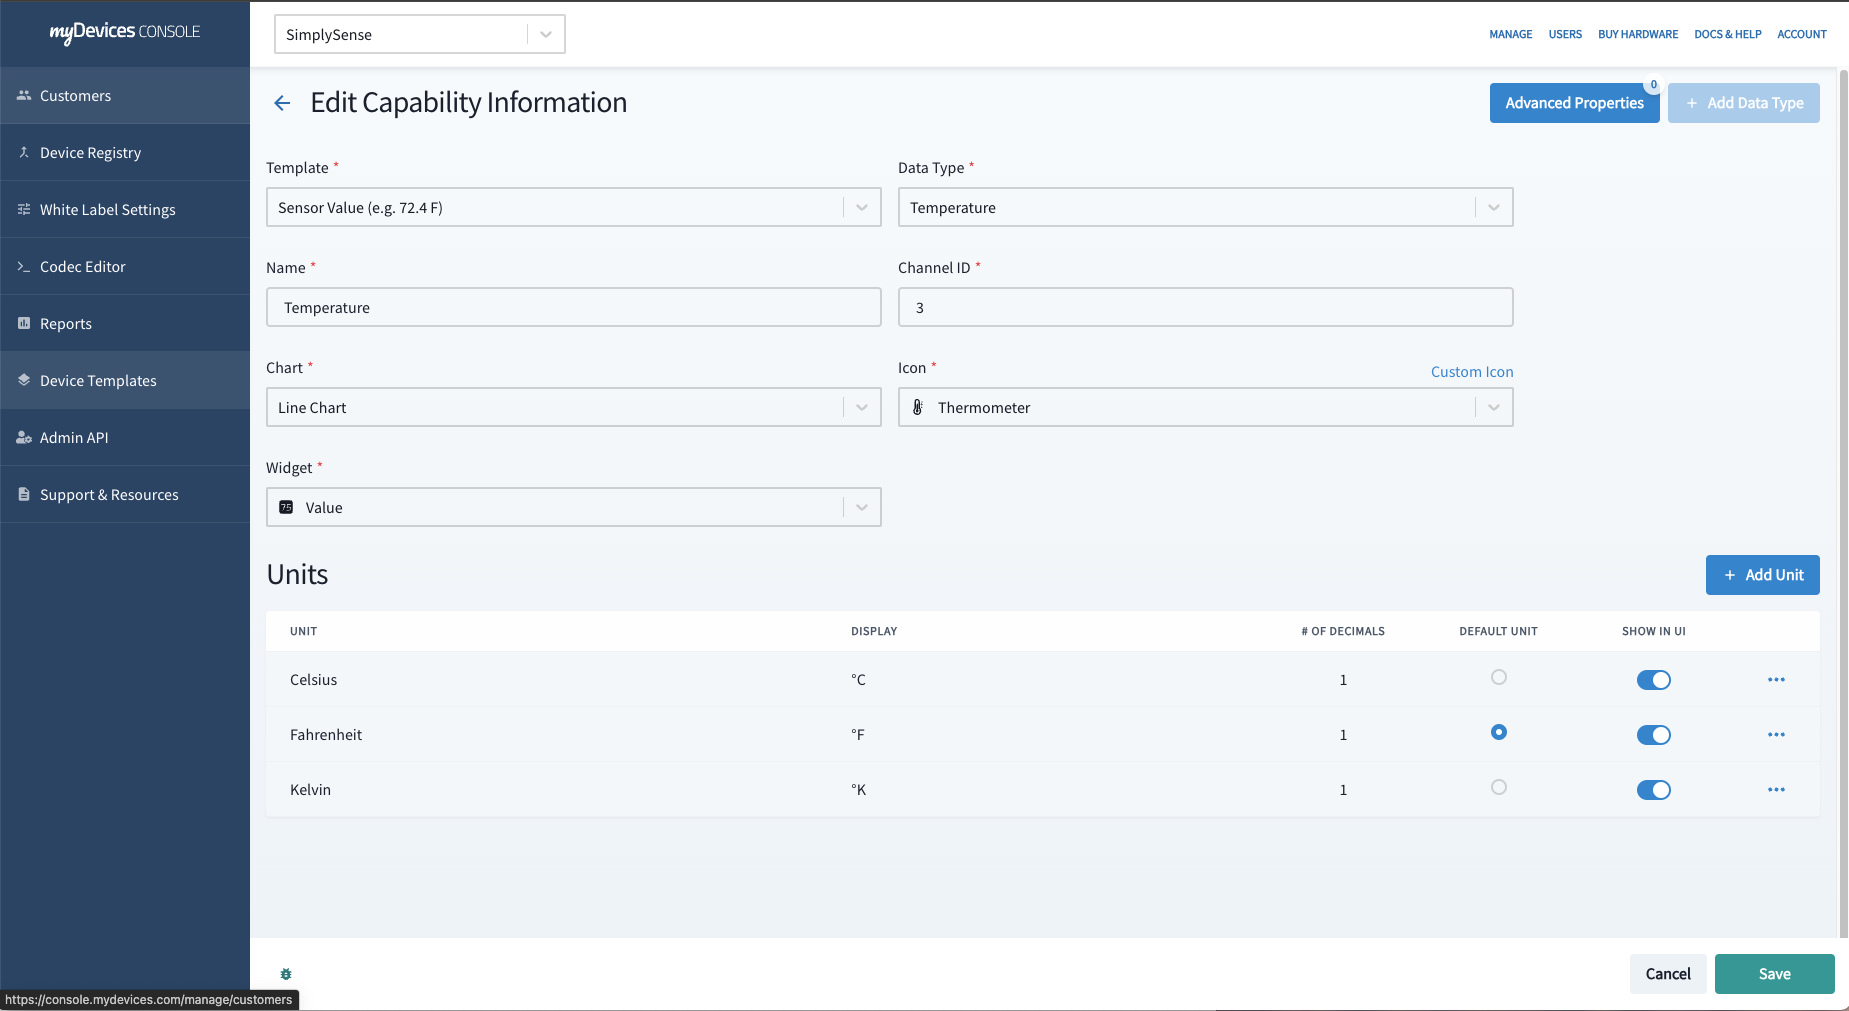Open Reports in the sidebar menu
This screenshot has height=1011, width=1849.
(66, 324)
